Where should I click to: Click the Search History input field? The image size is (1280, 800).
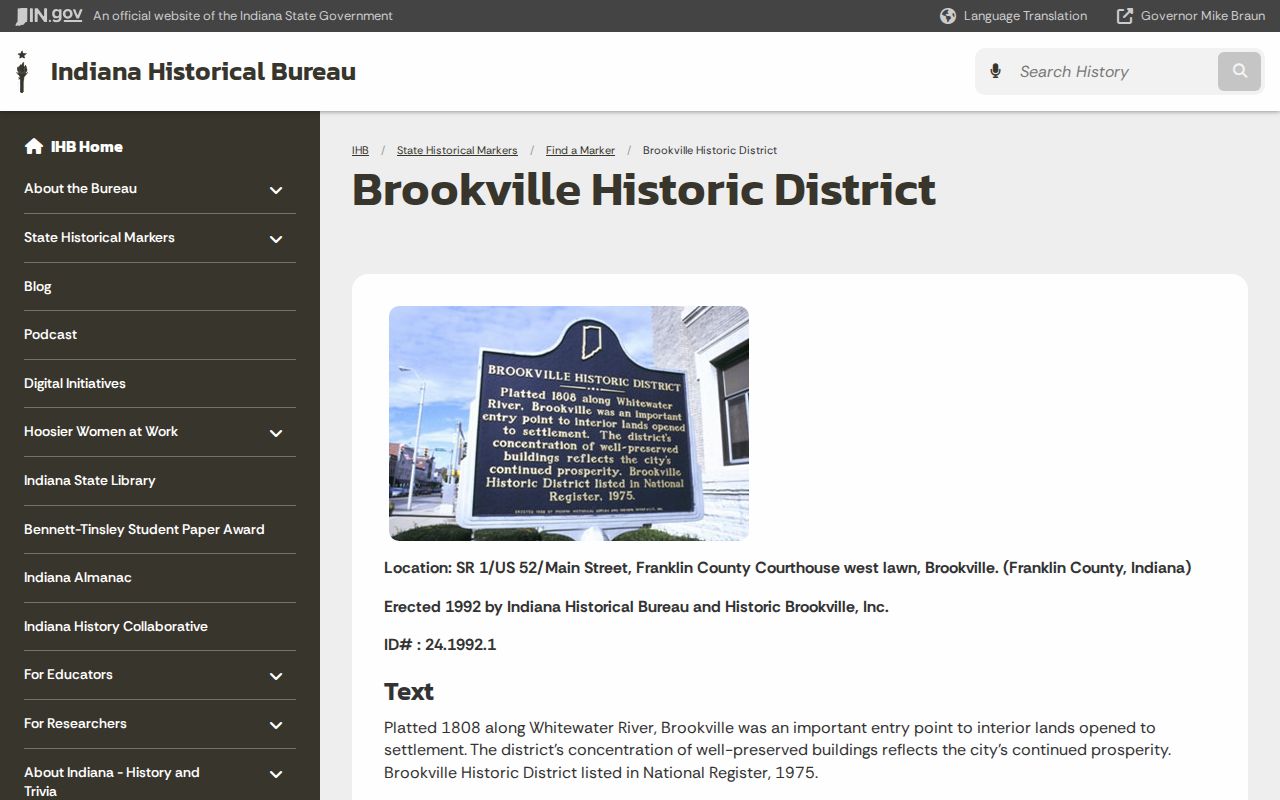1112,71
